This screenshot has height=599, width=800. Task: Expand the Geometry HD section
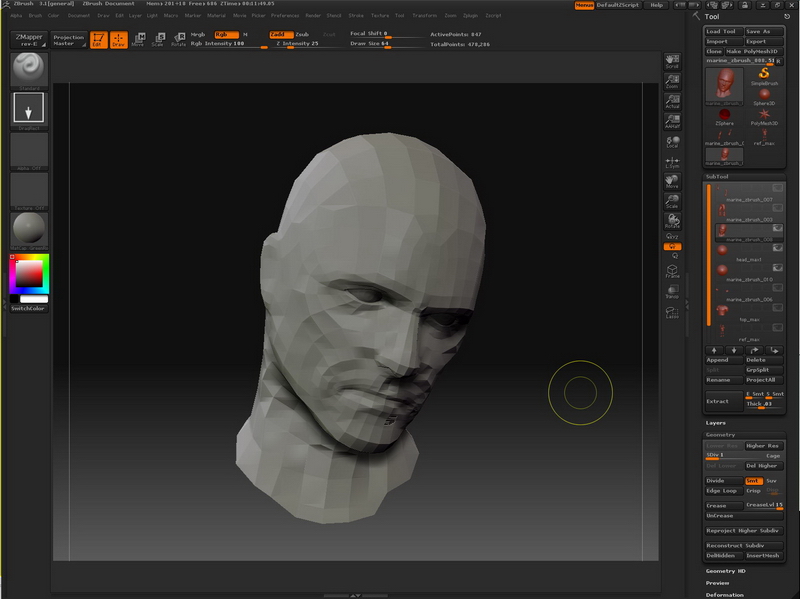pos(726,571)
